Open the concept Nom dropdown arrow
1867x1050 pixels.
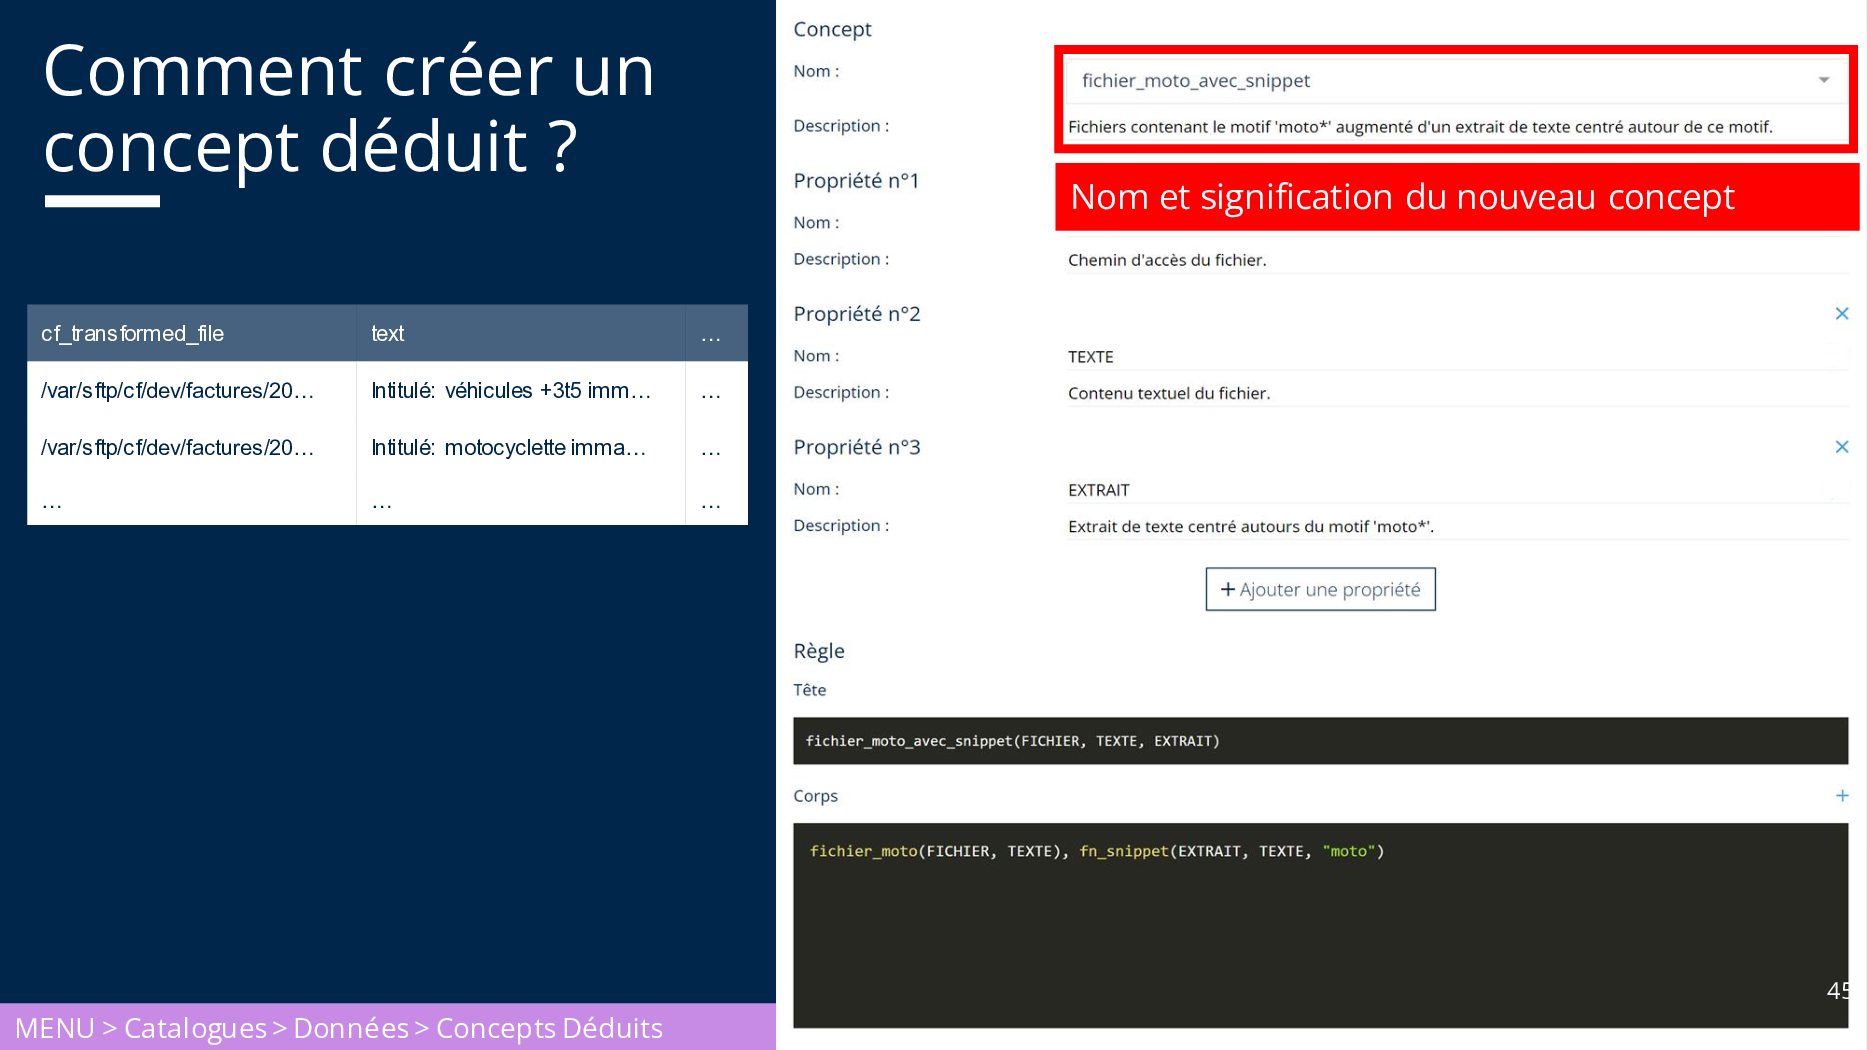coord(1823,80)
